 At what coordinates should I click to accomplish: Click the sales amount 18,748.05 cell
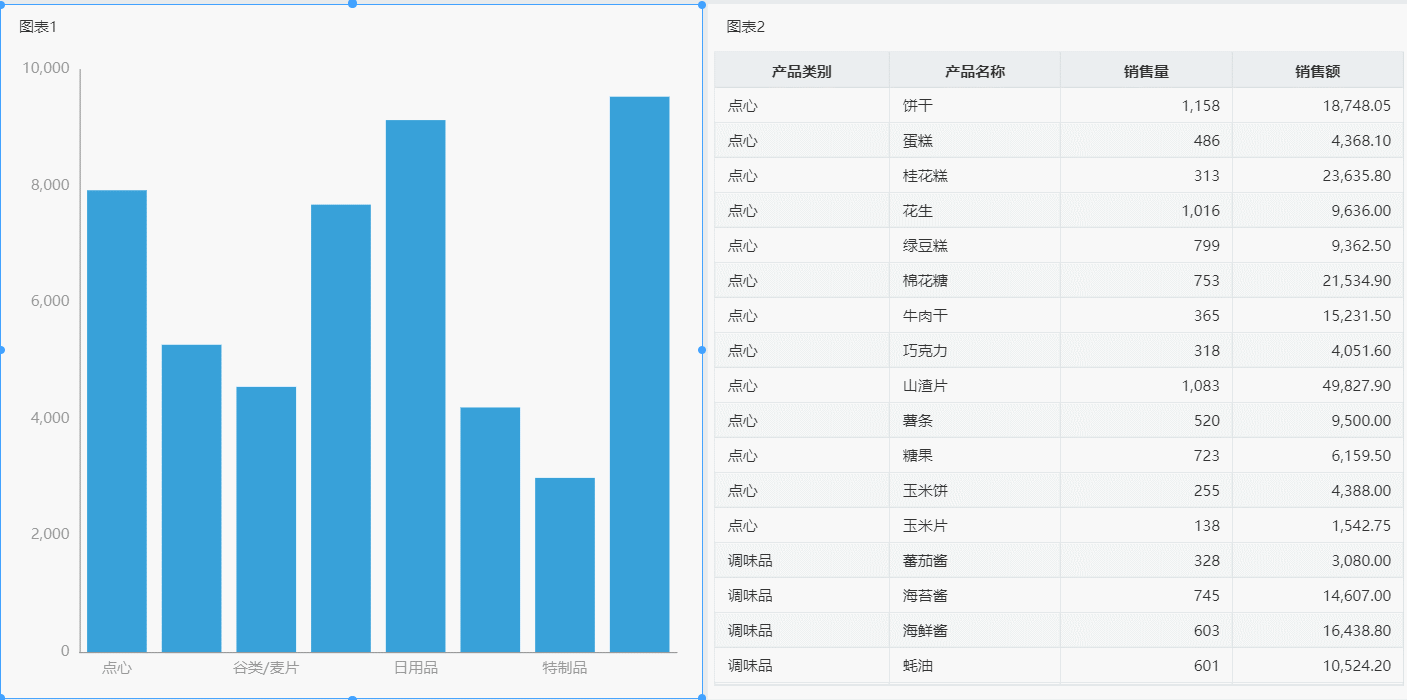click(x=1318, y=105)
